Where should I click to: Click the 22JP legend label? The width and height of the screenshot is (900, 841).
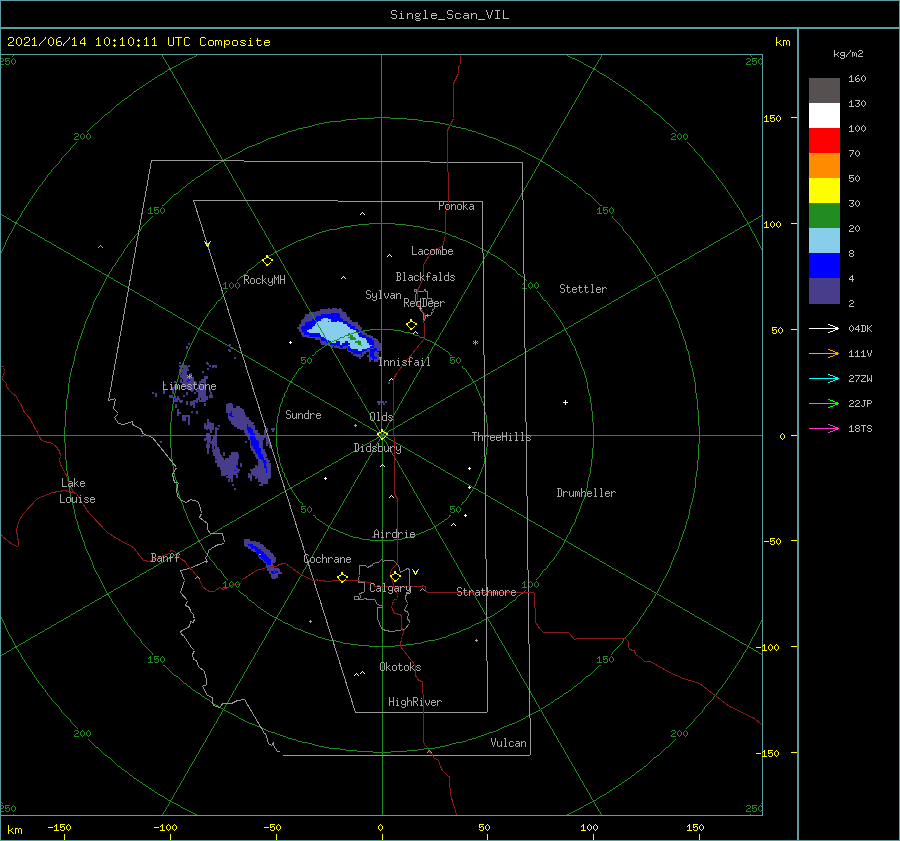pos(860,404)
